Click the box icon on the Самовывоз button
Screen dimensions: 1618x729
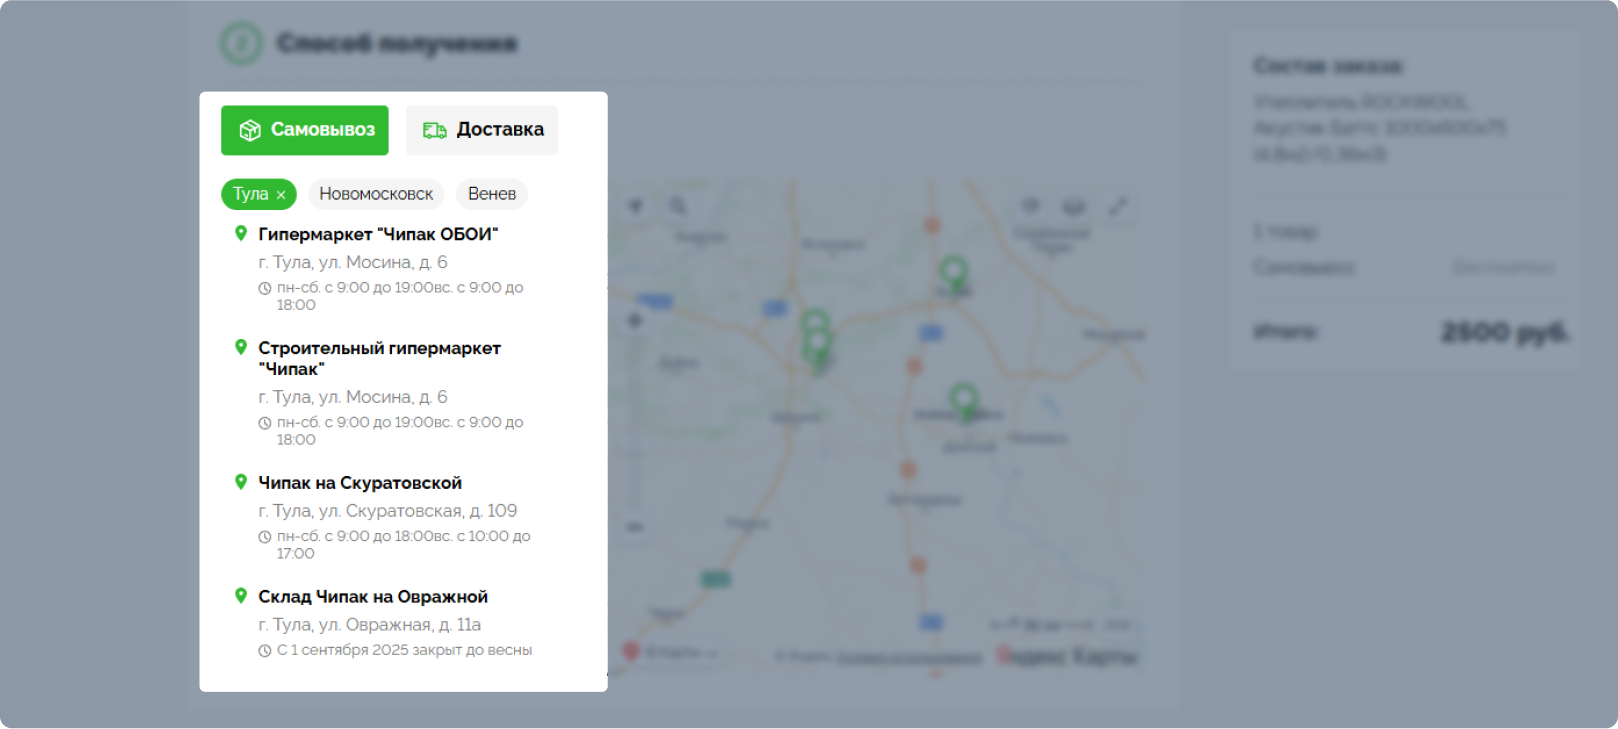tap(250, 130)
